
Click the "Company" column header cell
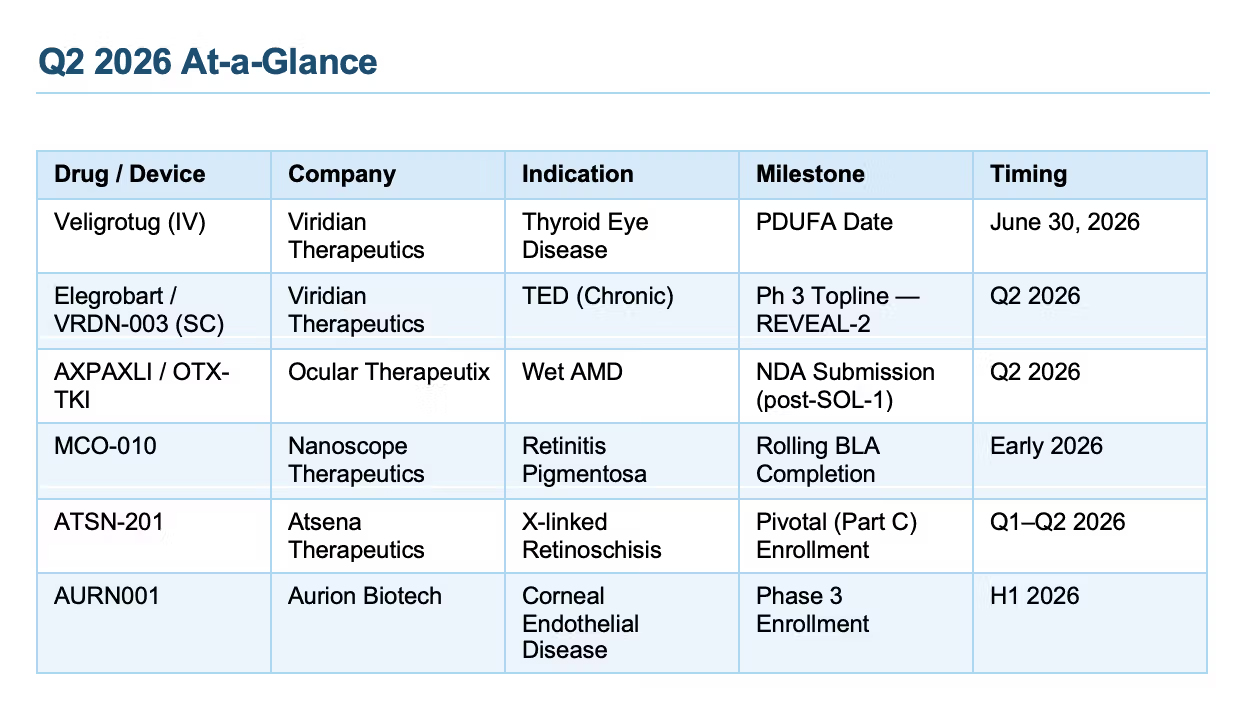[x=342, y=174]
